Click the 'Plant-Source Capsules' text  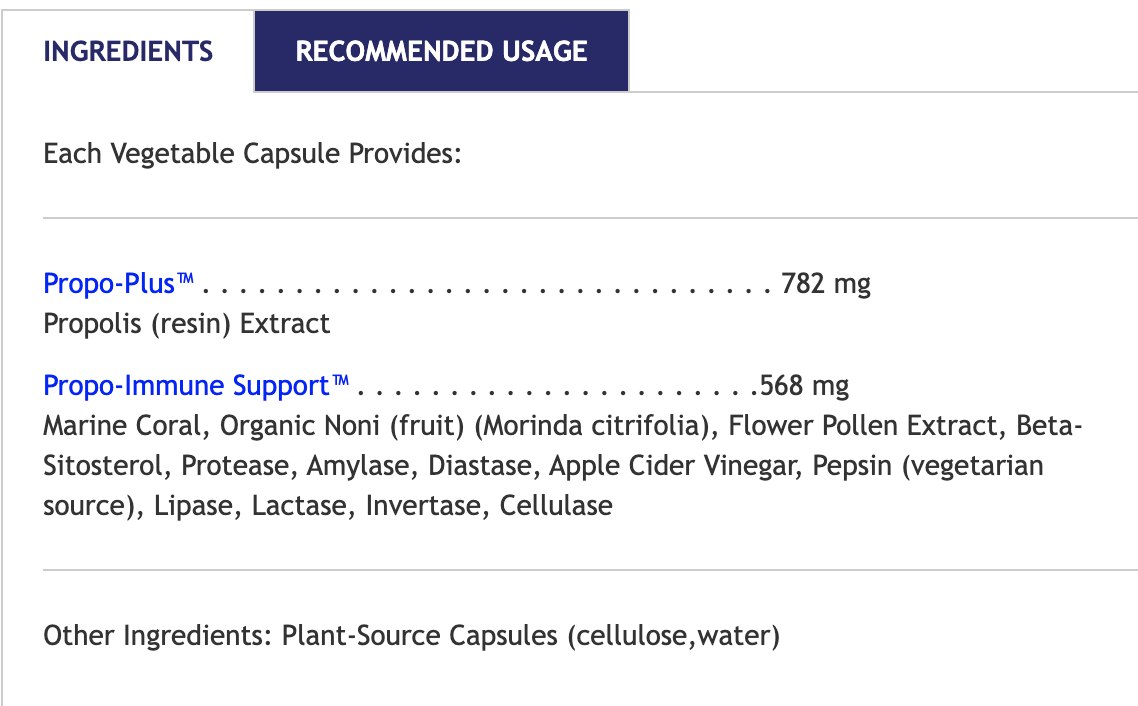coord(420,636)
